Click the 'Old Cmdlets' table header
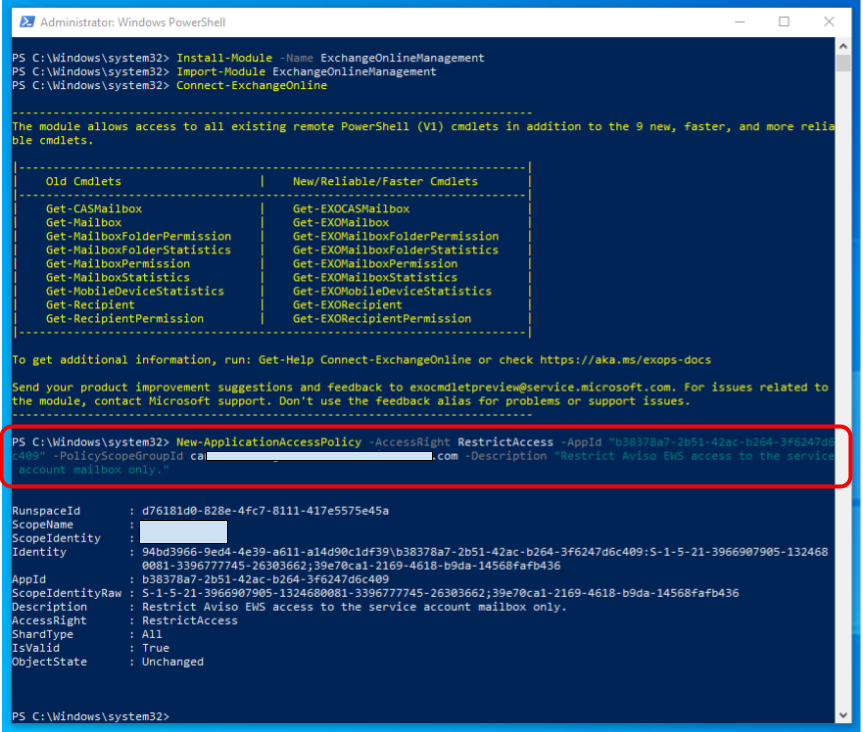The height and width of the screenshot is (732, 863). [x=83, y=181]
